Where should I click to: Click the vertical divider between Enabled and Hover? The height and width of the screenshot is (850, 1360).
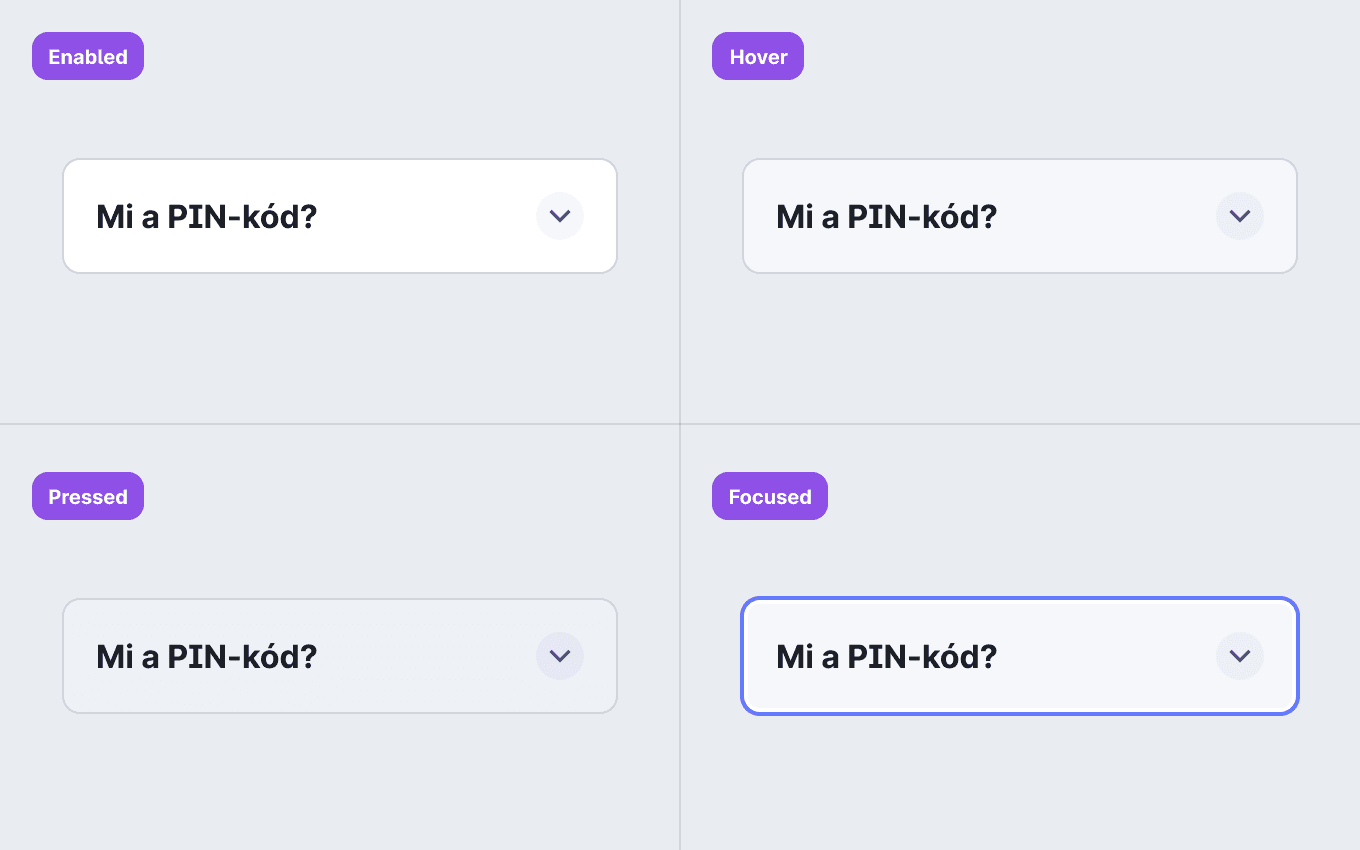pyautogui.click(x=680, y=212)
